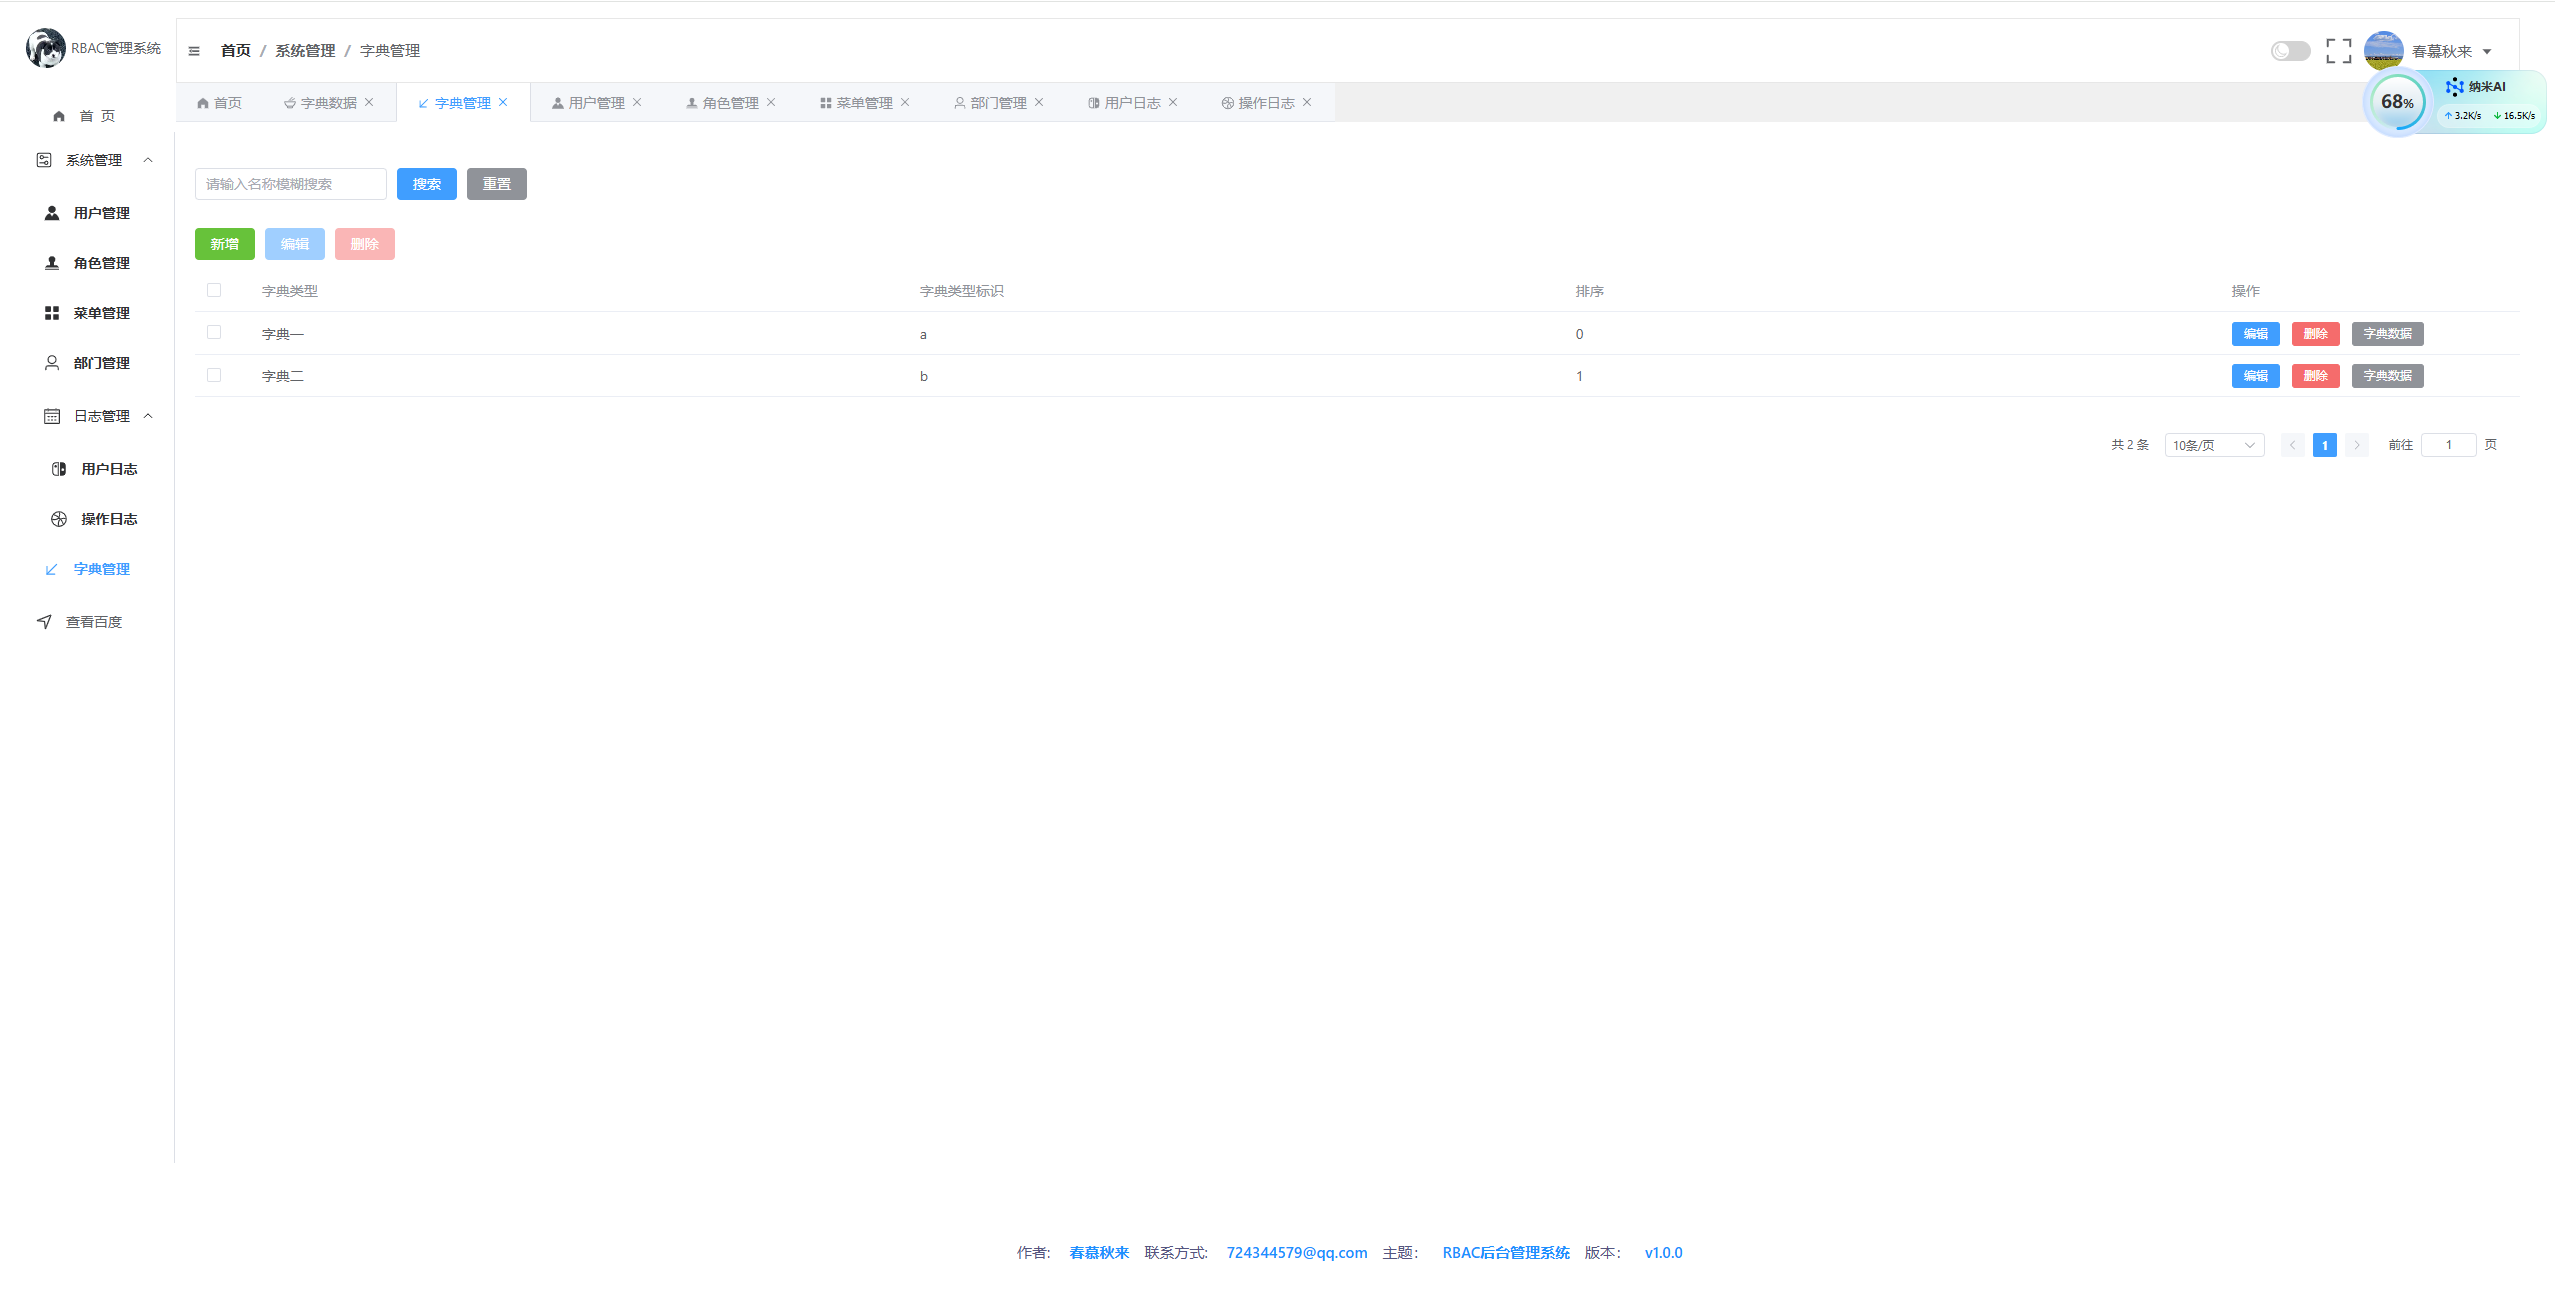Collapse the 系统管理 sidebar group

[148, 160]
